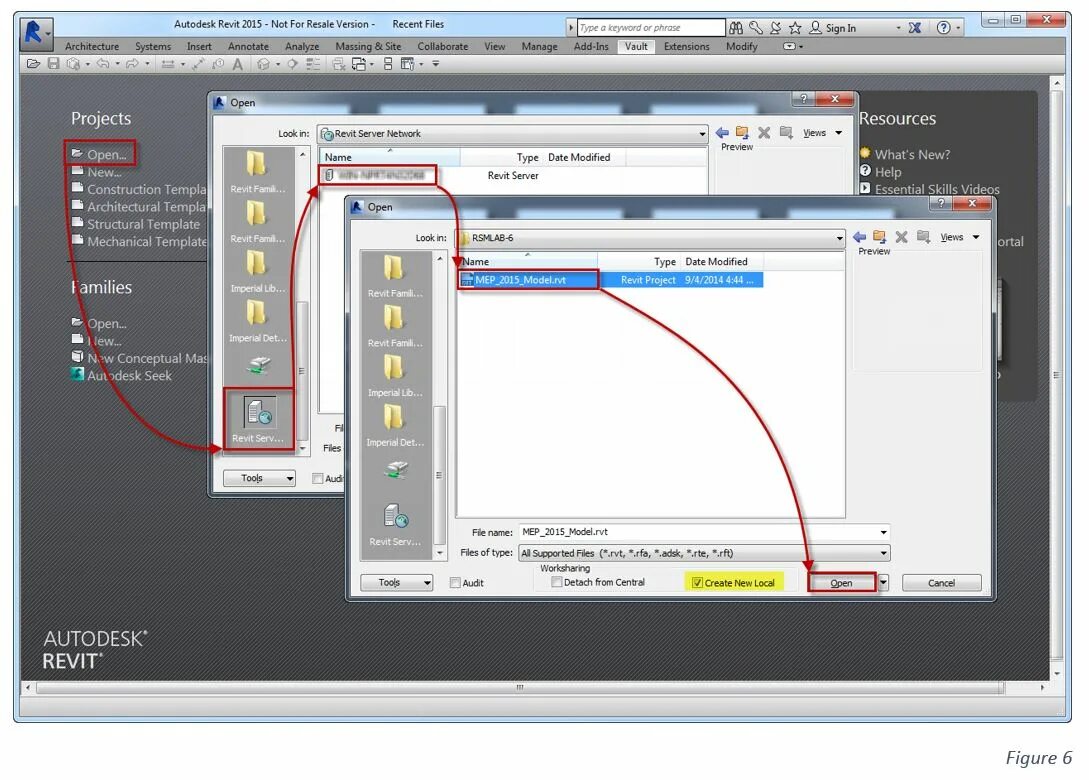Expand the File name dropdown arrow
This screenshot has height=780, width=1089.
pos(883,532)
